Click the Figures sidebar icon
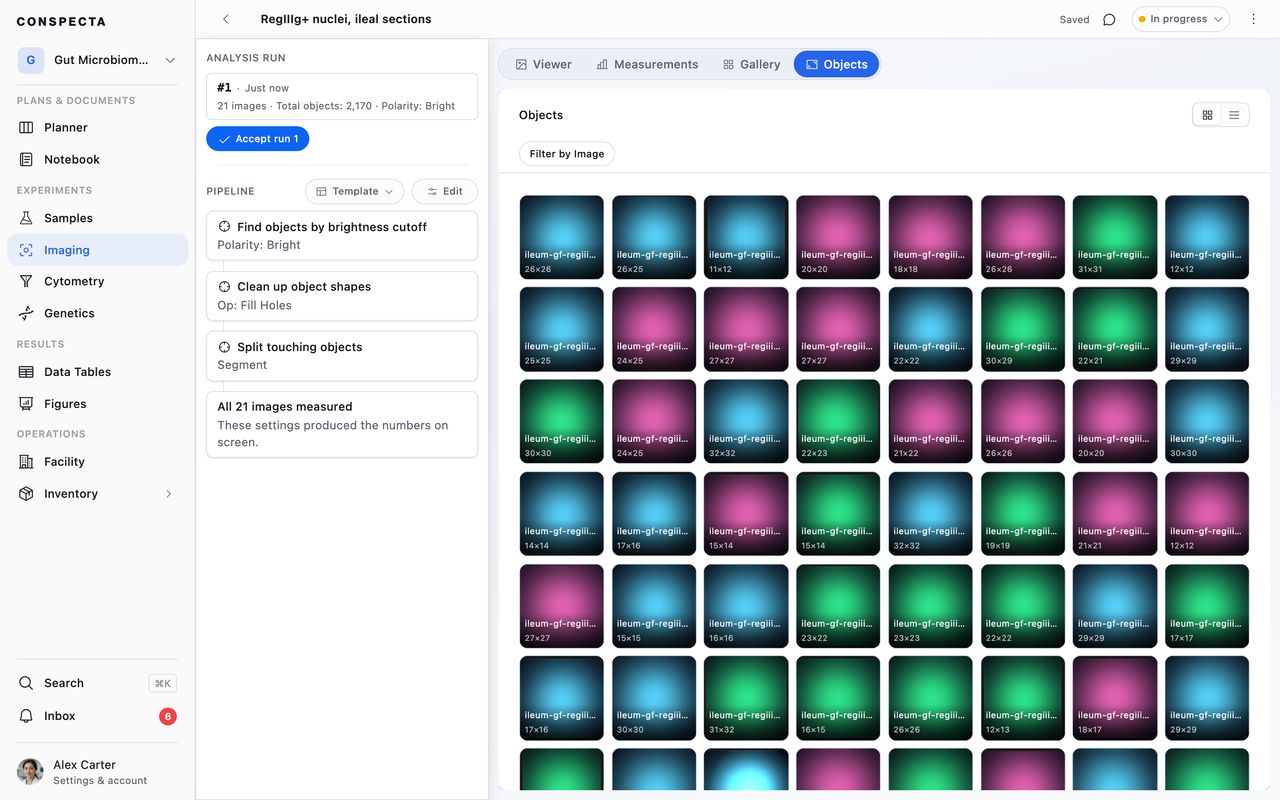This screenshot has width=1280, height=800. click(x=26, y=404)
